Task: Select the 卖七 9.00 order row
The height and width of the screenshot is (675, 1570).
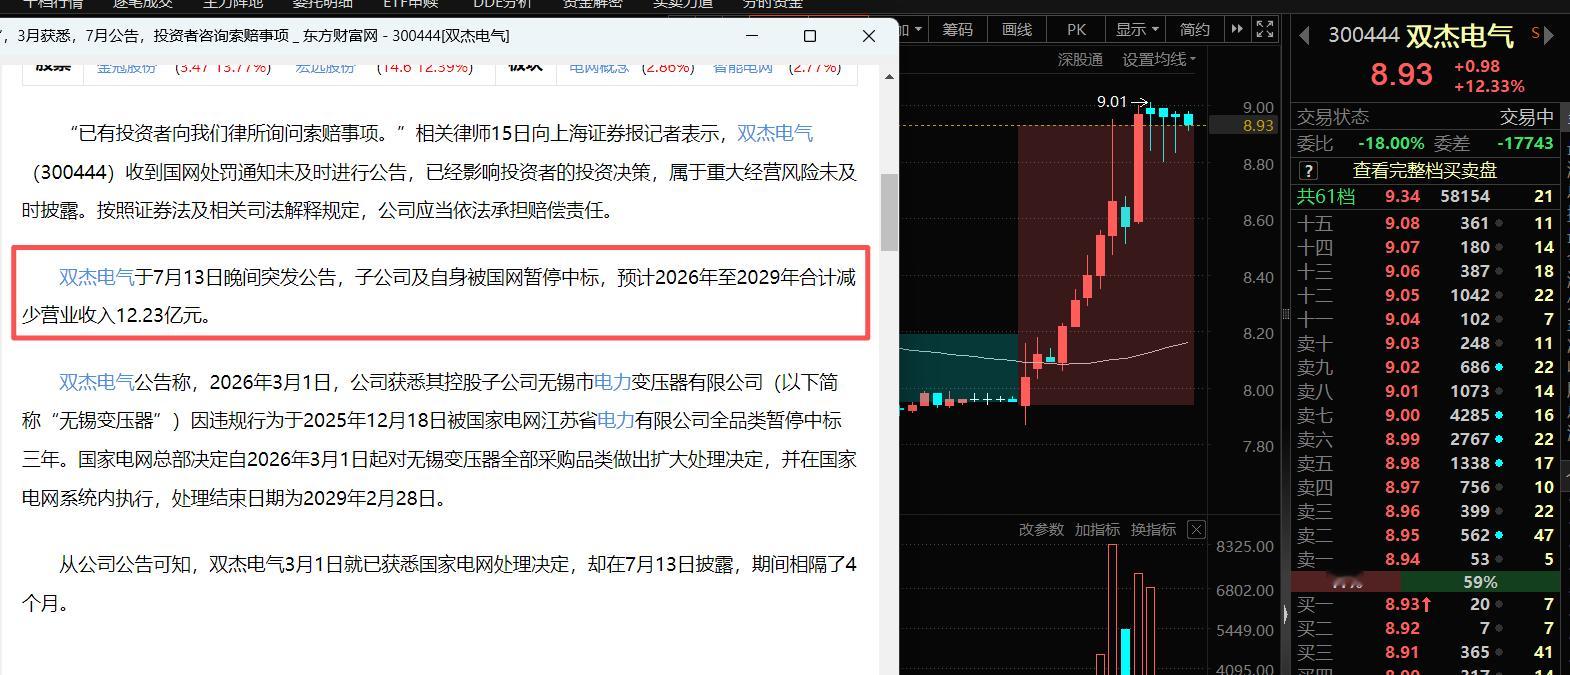Action: pyautogui.click(x=1425, y=415)
